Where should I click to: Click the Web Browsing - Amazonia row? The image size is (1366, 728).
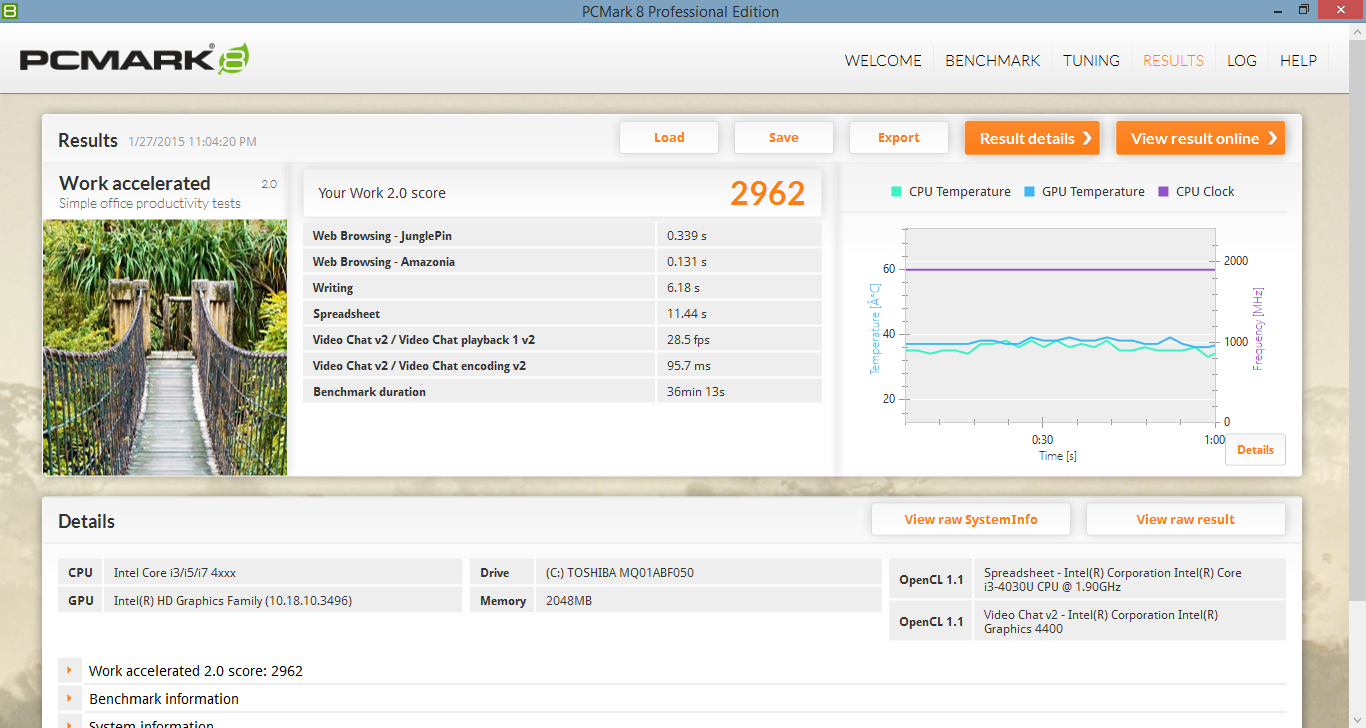[562, 262]
